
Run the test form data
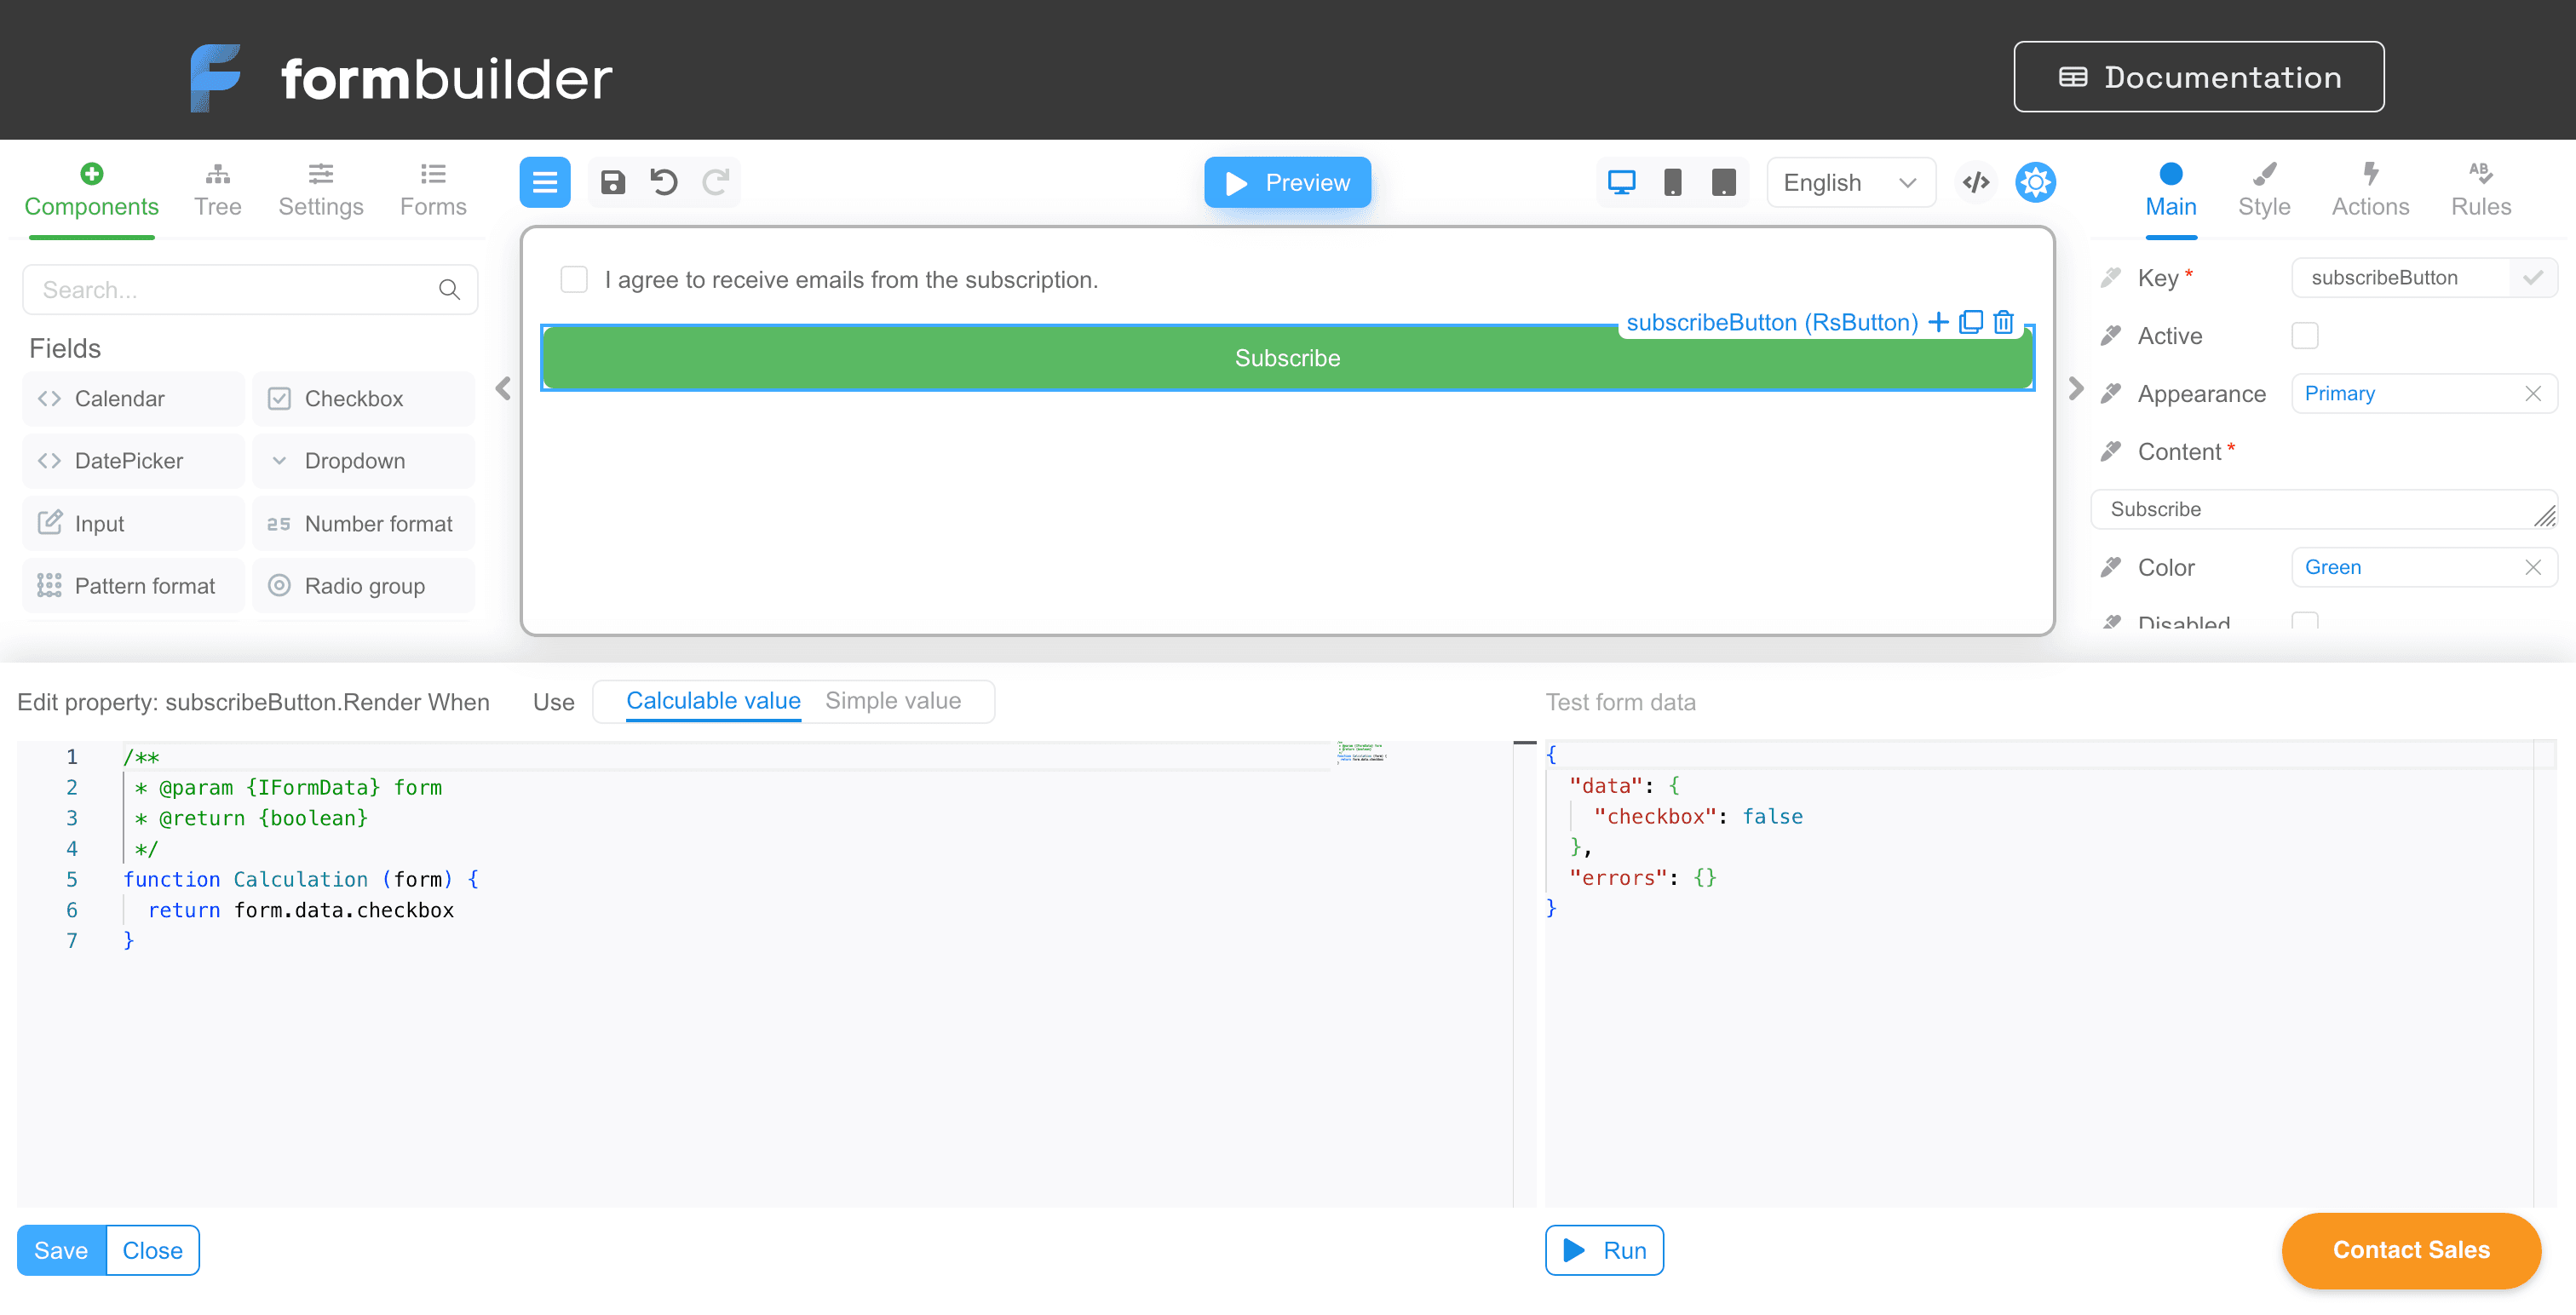[x=1604, y=1250]
